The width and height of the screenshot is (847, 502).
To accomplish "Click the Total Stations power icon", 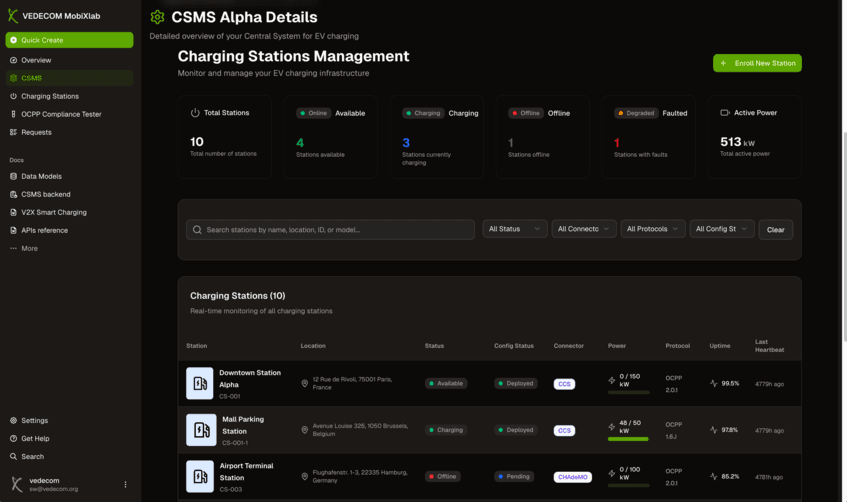I will pyautogui.click(x=195, y=113).
